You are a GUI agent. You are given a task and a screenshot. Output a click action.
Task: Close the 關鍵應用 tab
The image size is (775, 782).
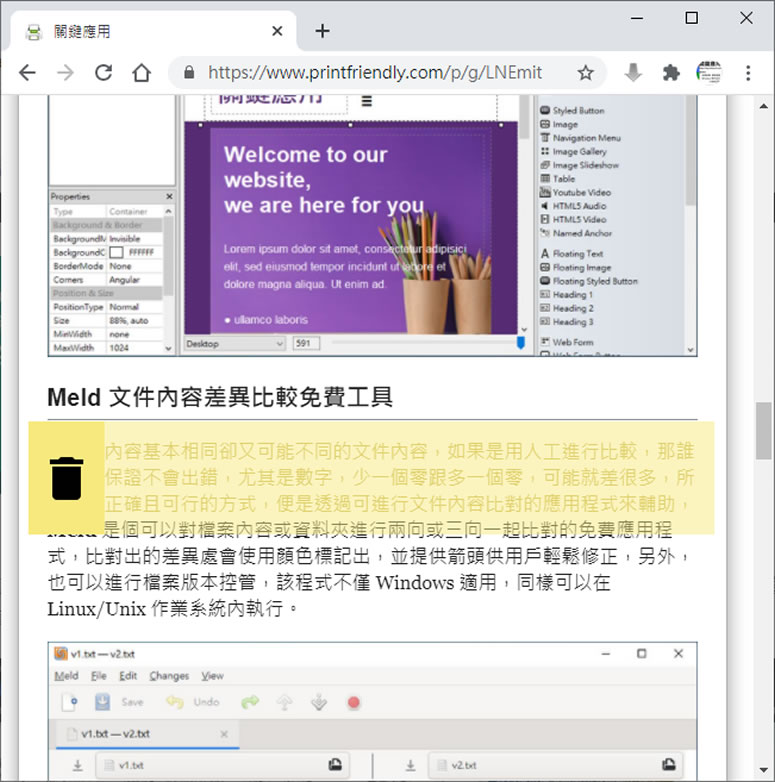[x=277, y=31]
